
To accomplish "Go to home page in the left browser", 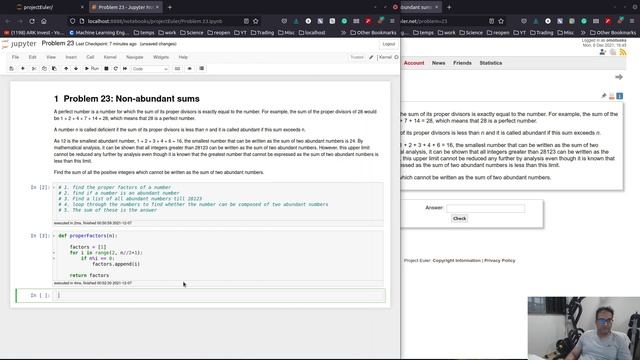I will pos(44,21).
